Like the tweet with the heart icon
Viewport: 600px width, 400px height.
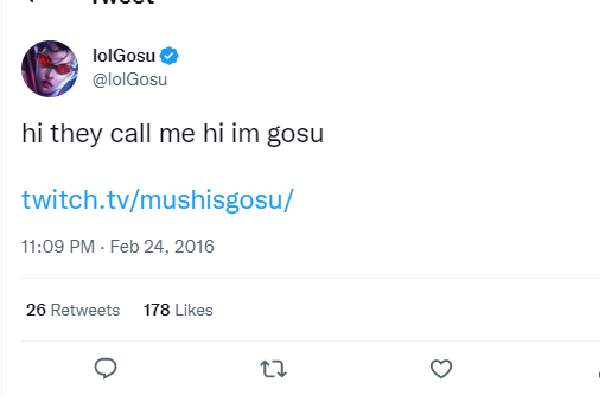[441, 370]
